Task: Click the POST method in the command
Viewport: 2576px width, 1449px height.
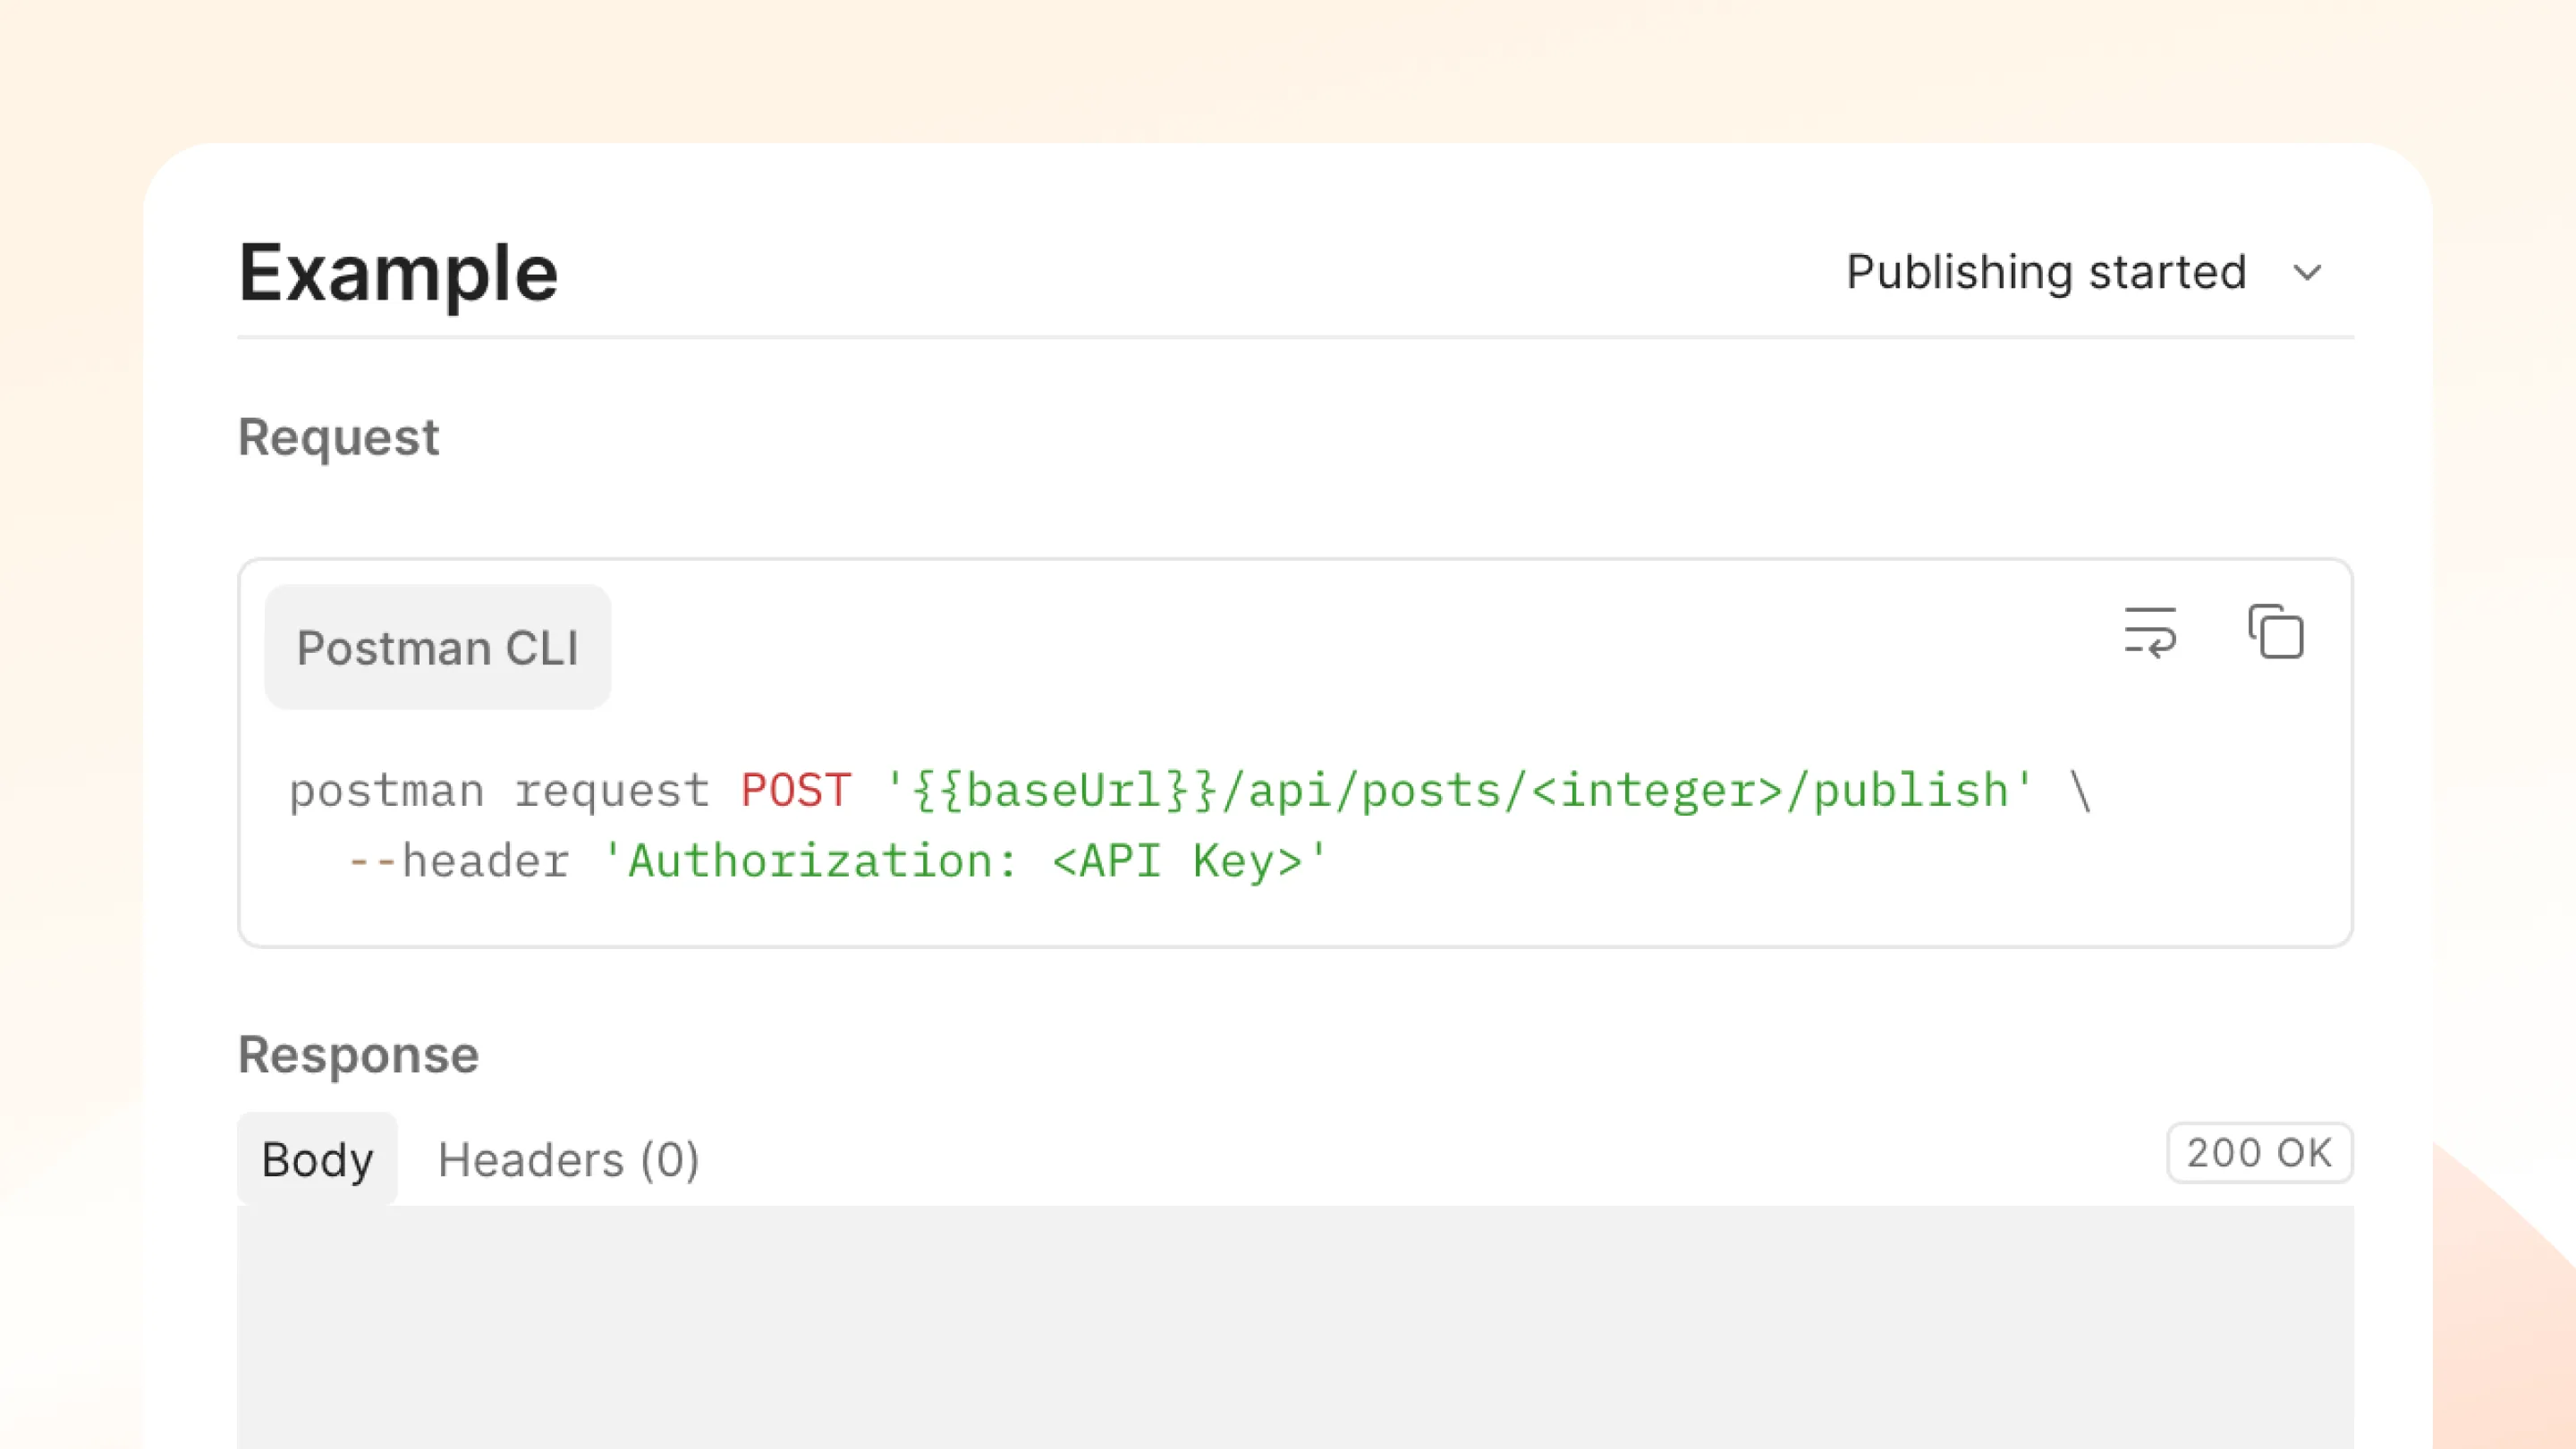Action: [x=796, y=790]
